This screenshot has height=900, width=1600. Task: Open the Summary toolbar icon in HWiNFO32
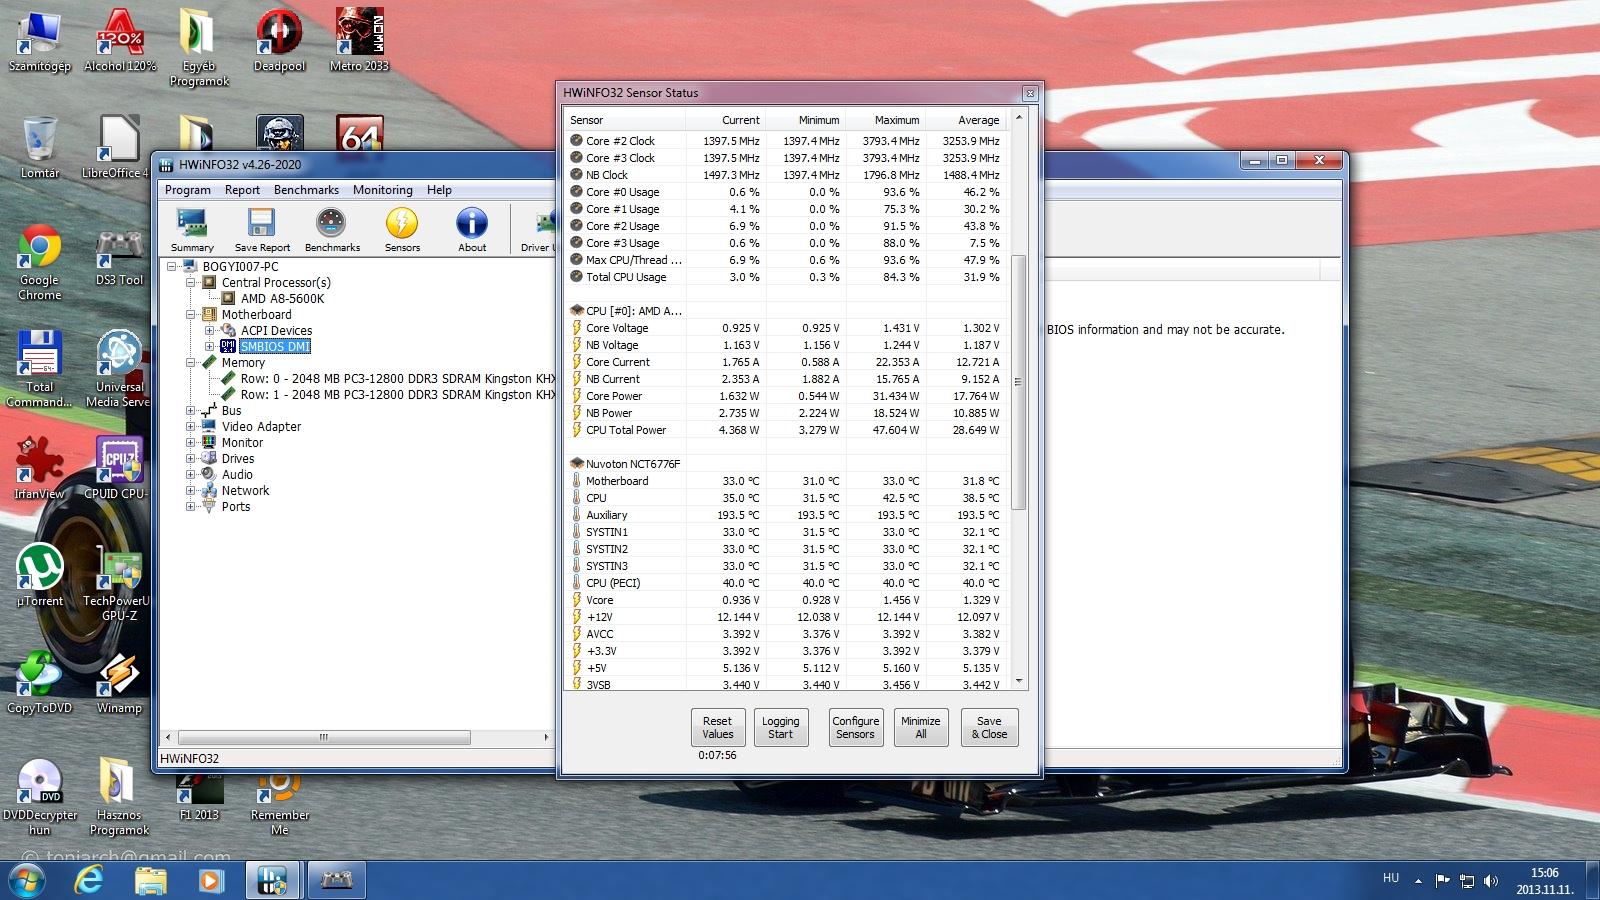coord(192,230)
